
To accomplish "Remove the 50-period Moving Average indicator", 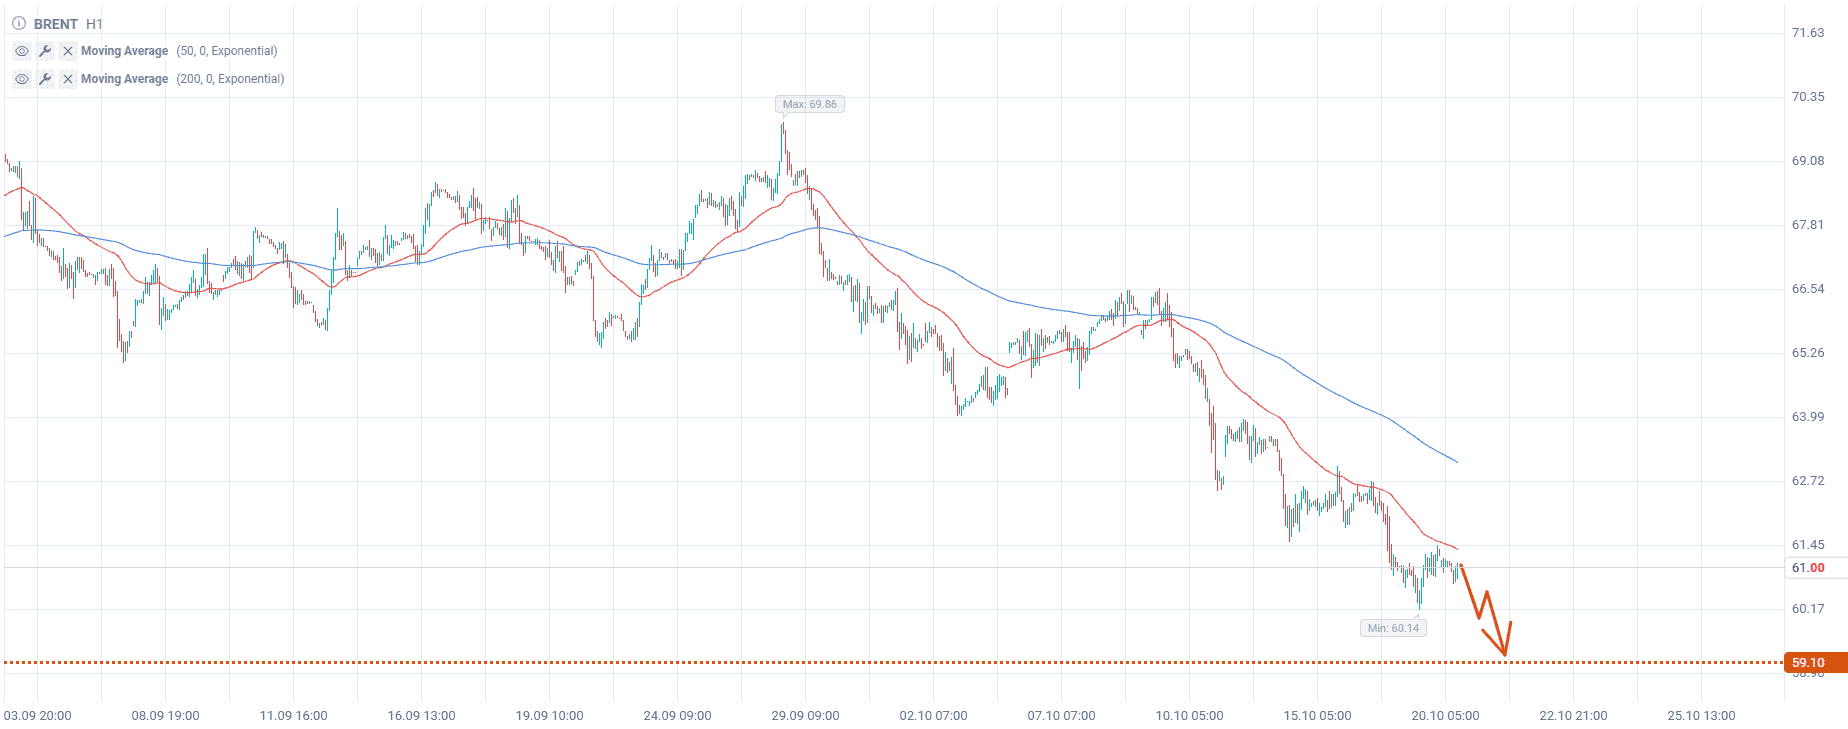I will click(x=68, y=51).
